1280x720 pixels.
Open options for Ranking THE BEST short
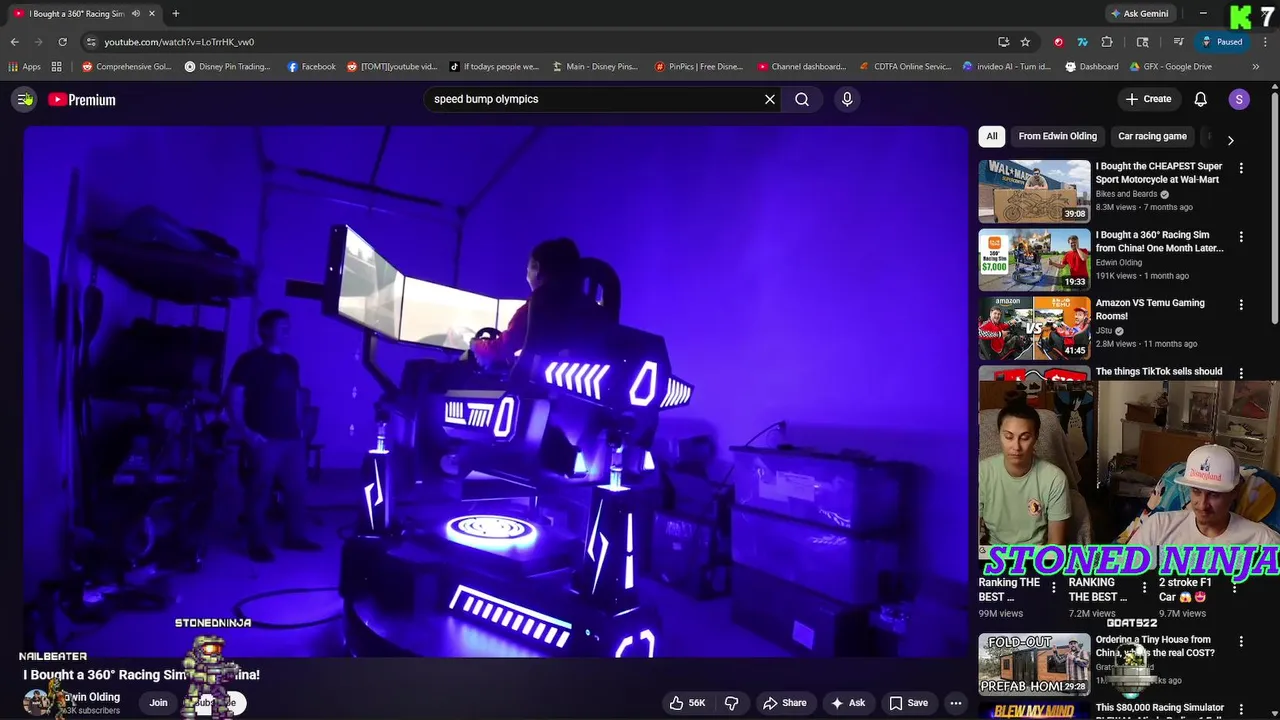[1053, 587]
